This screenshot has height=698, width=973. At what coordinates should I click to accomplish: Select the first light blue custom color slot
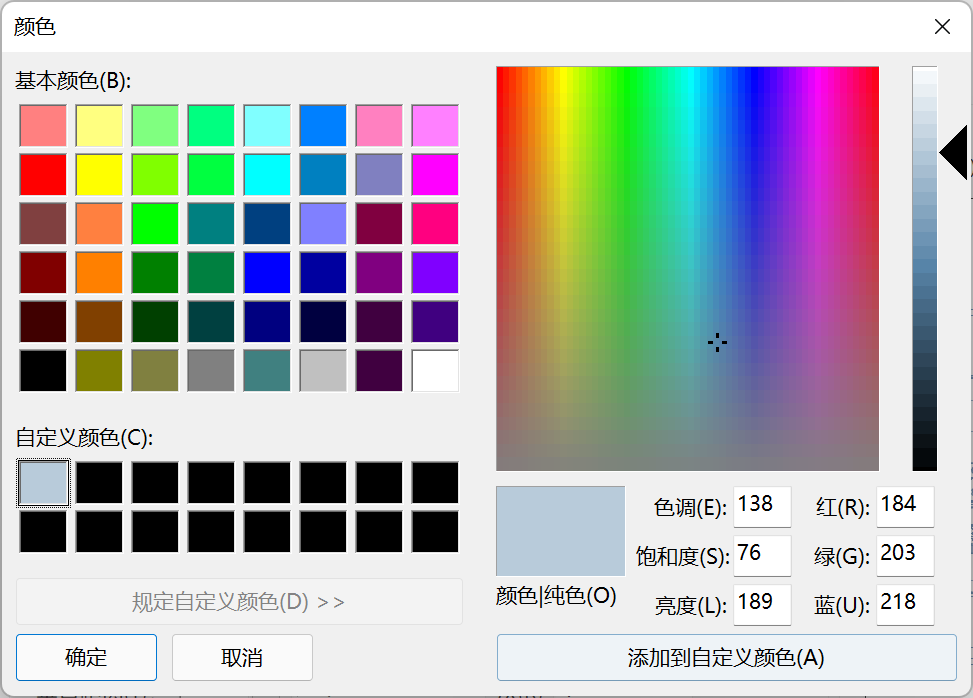[x=43, y=483]
